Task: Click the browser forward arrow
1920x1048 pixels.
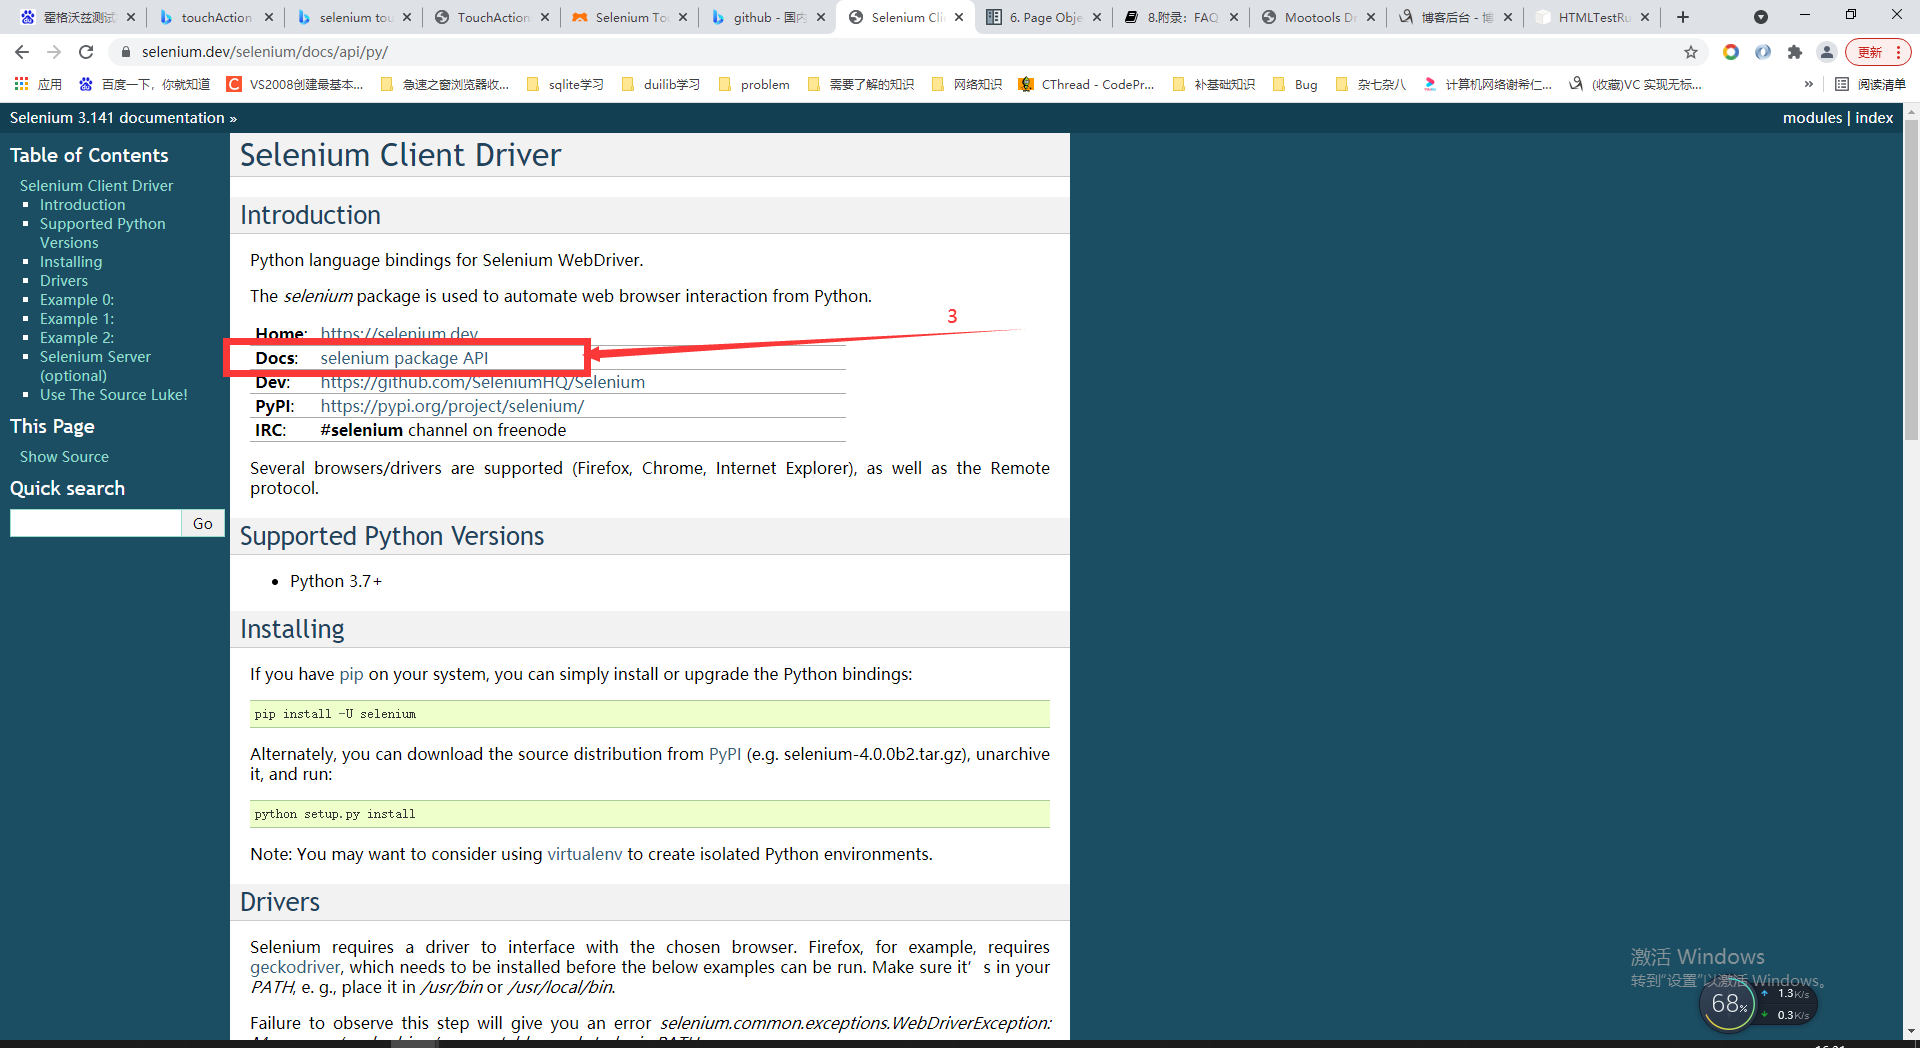Action: pyautogui.click(x=54, y=52)
